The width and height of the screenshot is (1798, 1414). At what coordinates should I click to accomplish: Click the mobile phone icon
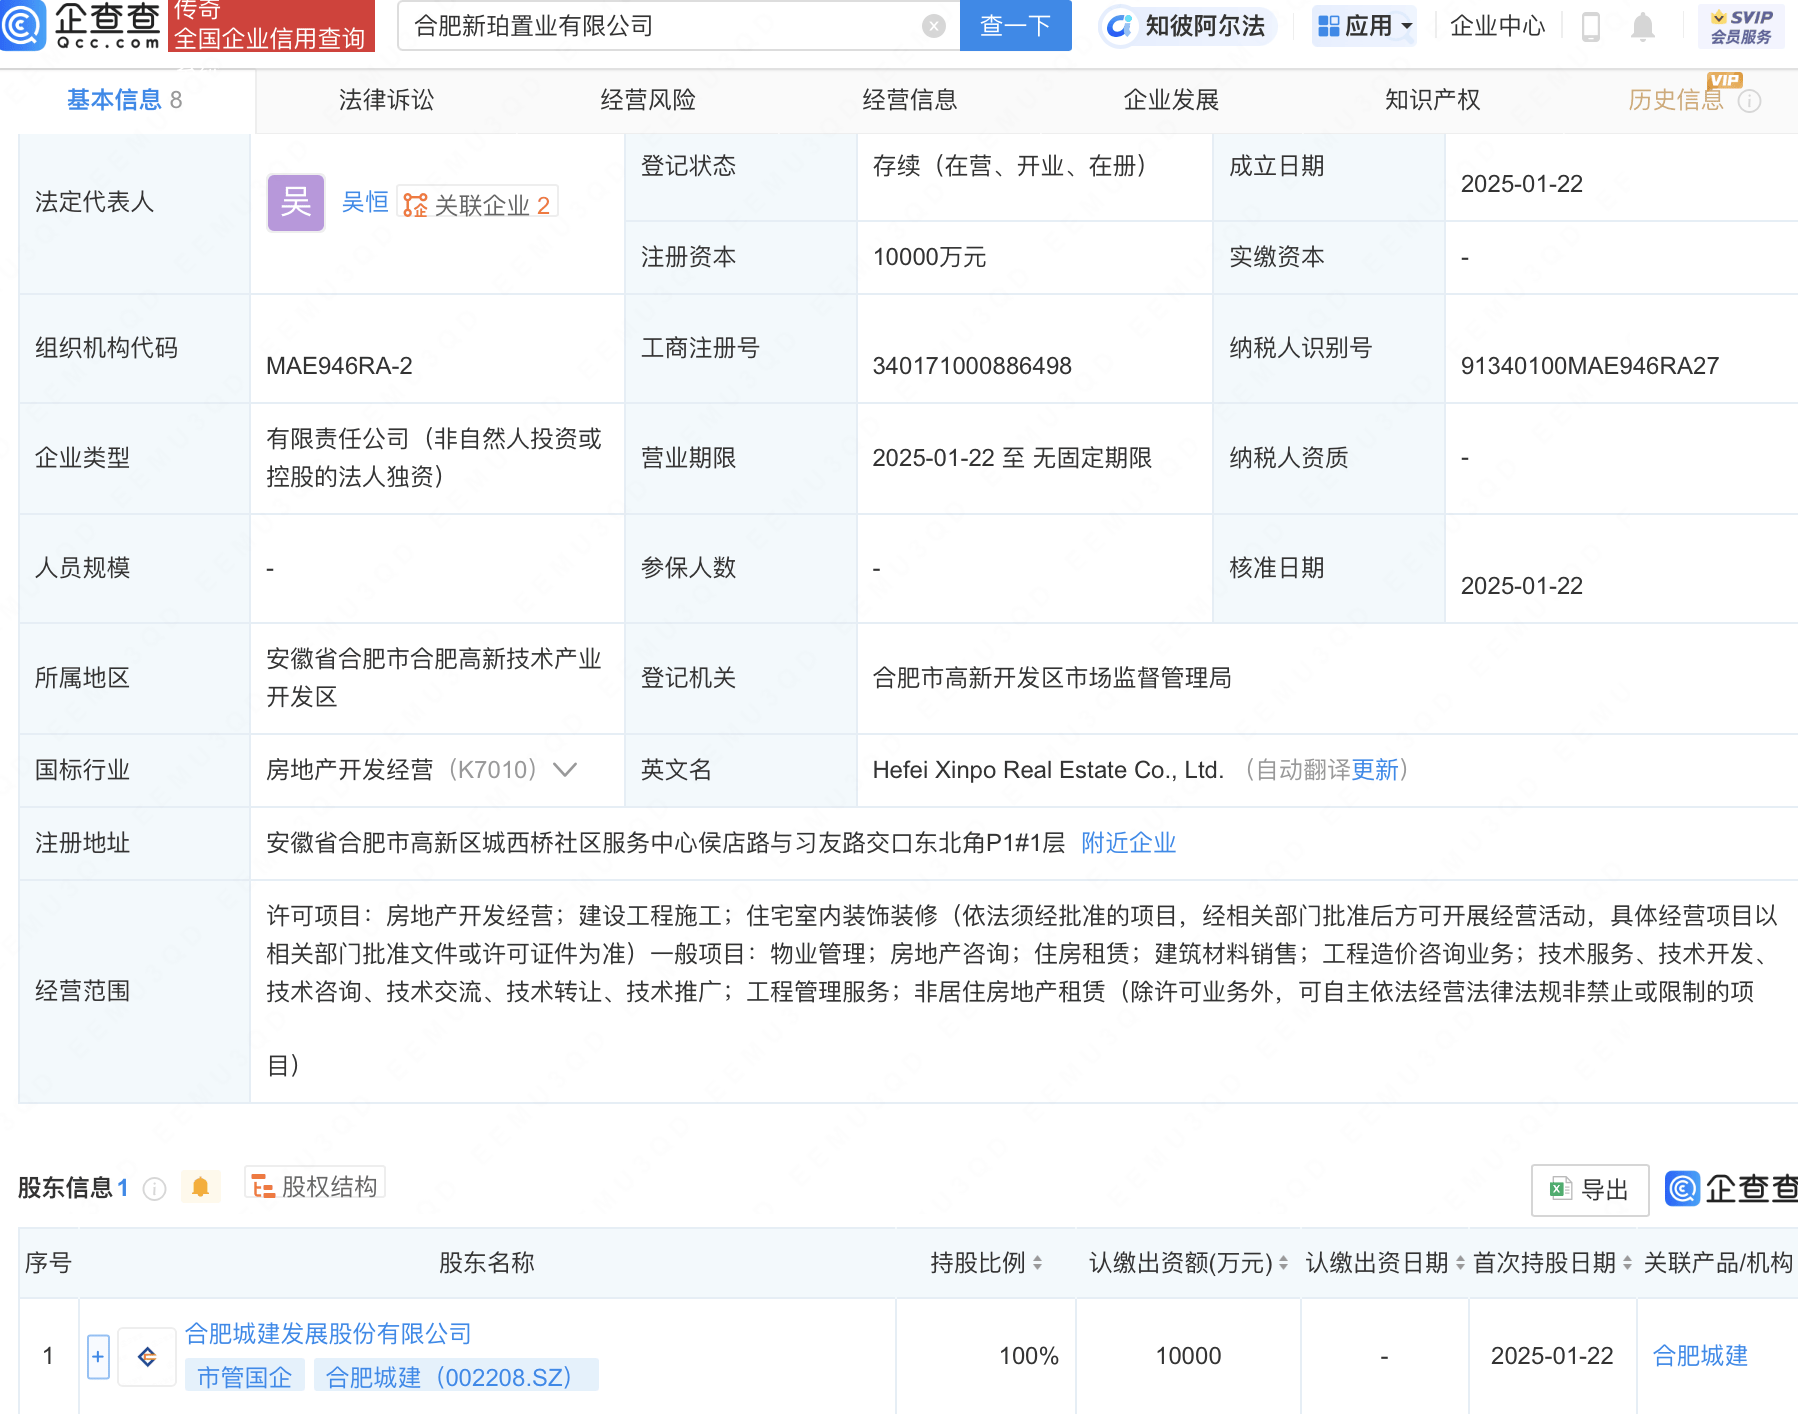tap(1590, 26)
